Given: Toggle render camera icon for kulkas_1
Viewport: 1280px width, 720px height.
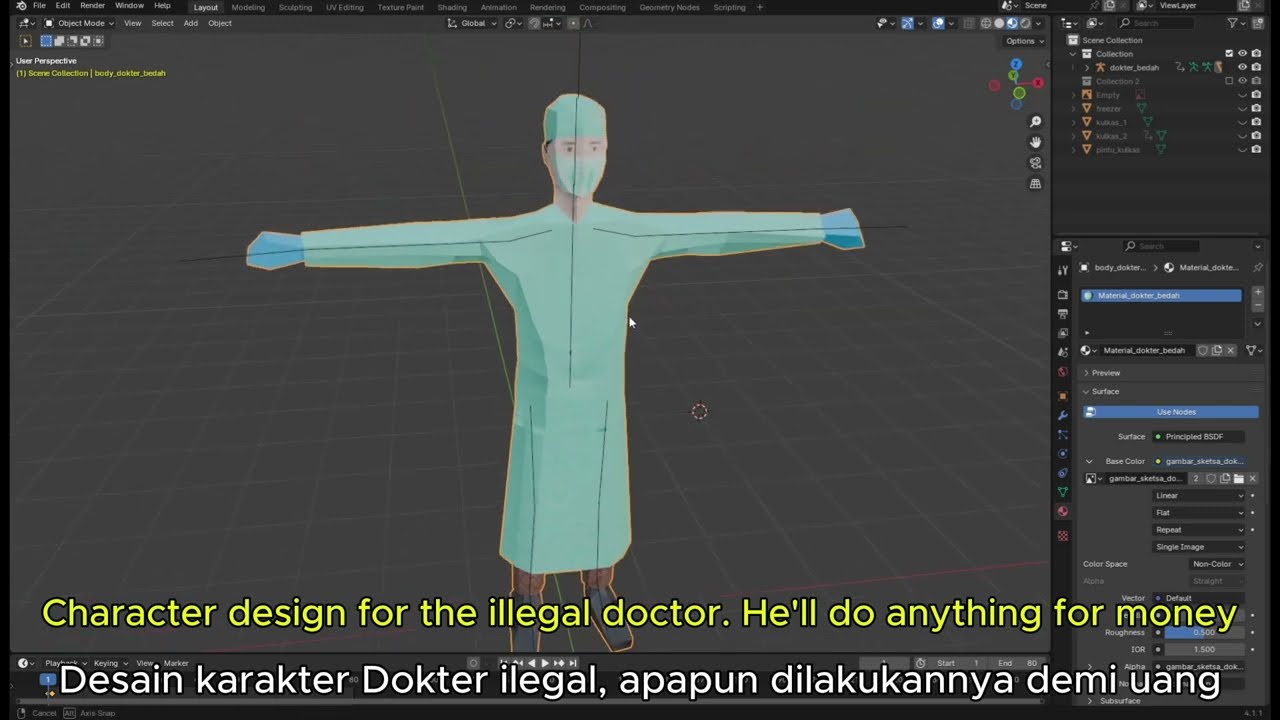Looking at the screenshot, I should [x=1256, y=122].
